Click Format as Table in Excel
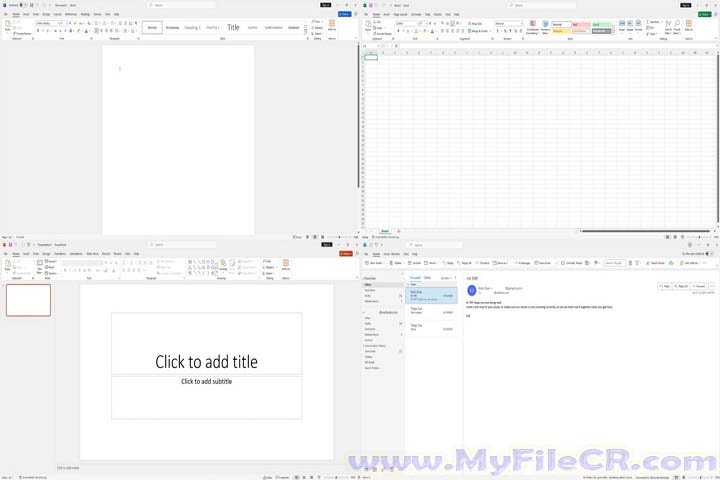 click(x=545, y=27)
